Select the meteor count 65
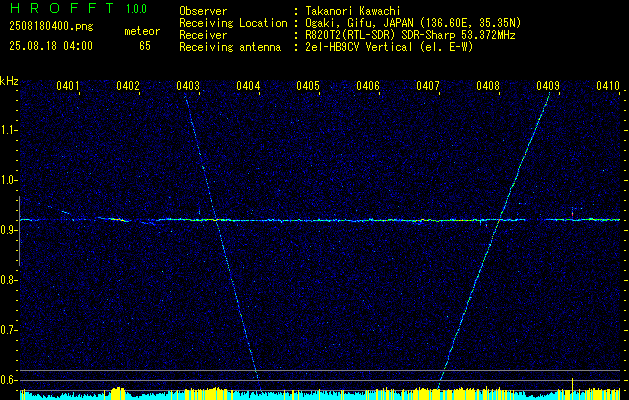This screenshot has height=400, width=629. click(145, 46)
